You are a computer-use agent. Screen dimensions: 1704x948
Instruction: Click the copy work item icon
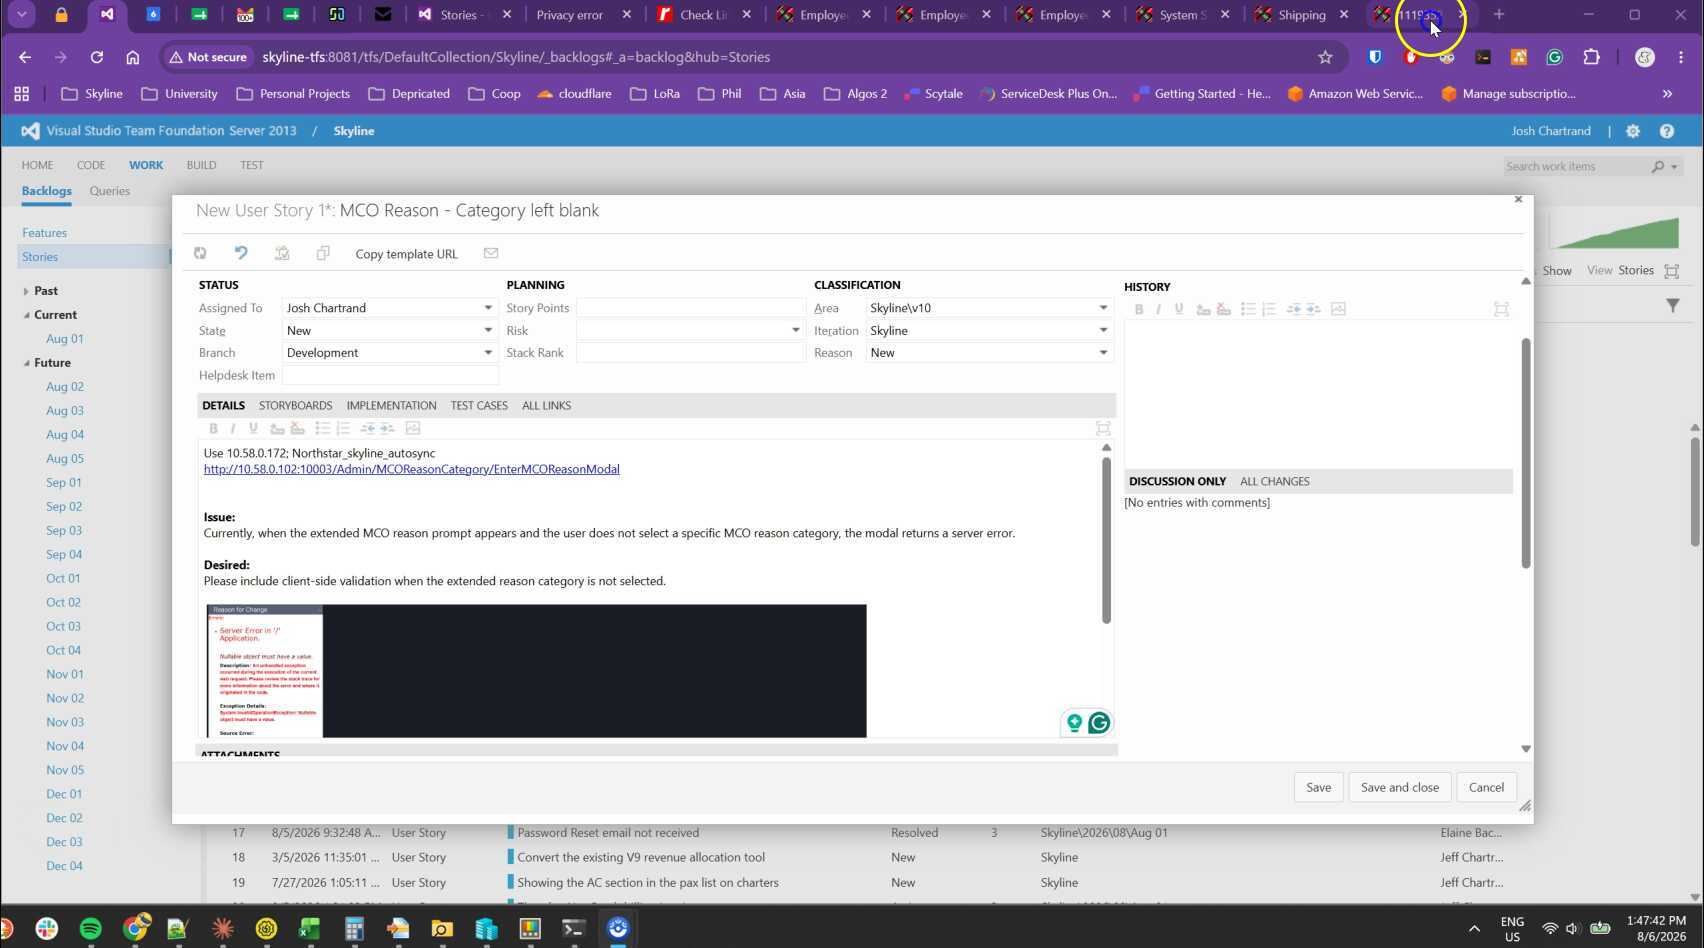pyautogui.click(x=323, y=253)
